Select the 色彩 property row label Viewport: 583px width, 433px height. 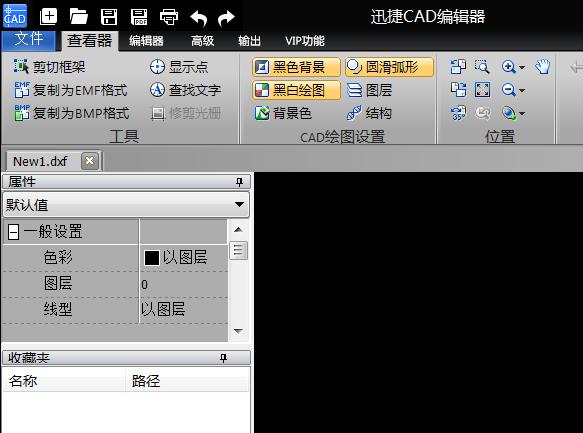tap(58, 257)
